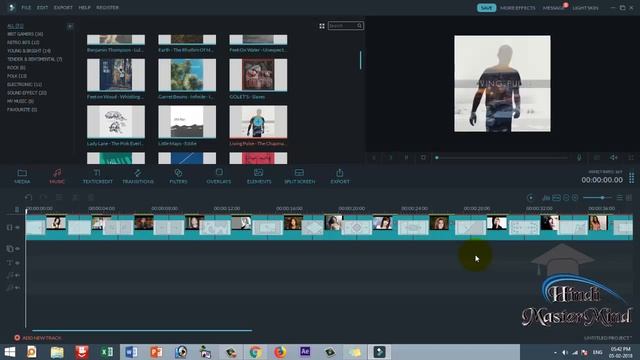Open the Text/Credit tab
Viewport: 640px width, 360px height.
coord(97,176)
